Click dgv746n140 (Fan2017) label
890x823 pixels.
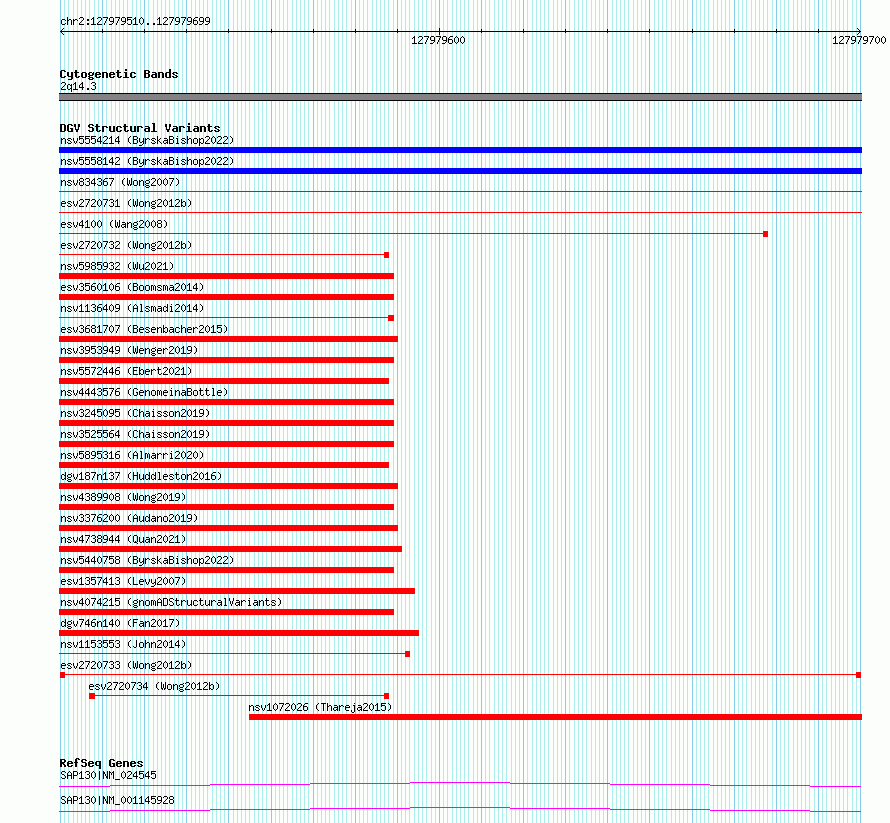(x=120, y=623)
